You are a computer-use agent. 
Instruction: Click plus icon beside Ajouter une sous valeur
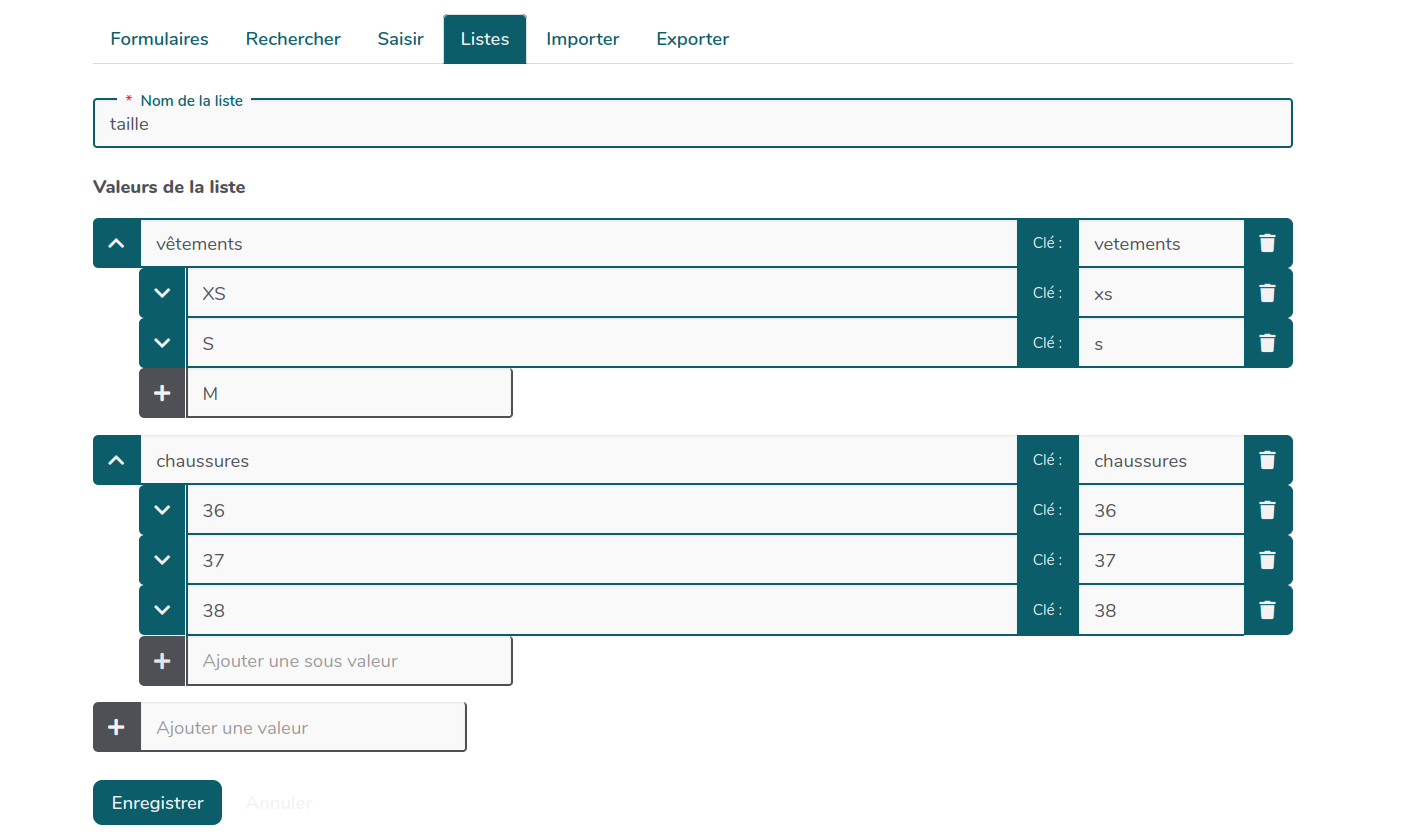point(162,661)
